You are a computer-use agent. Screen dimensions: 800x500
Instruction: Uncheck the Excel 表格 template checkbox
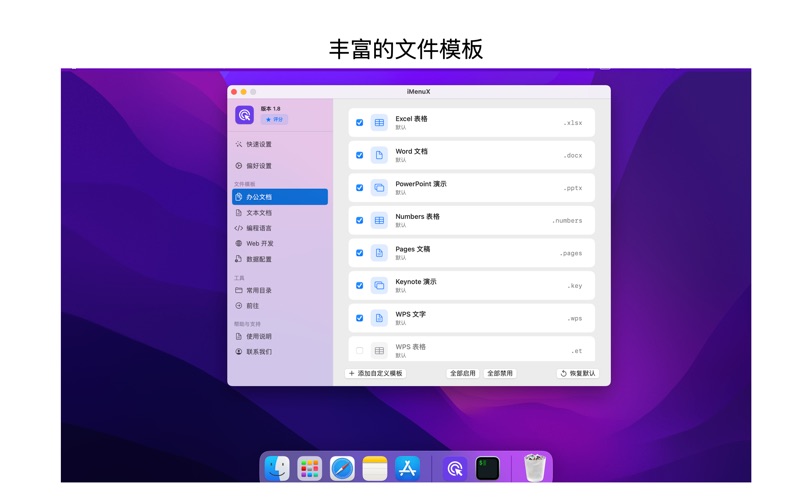point(359,122)
